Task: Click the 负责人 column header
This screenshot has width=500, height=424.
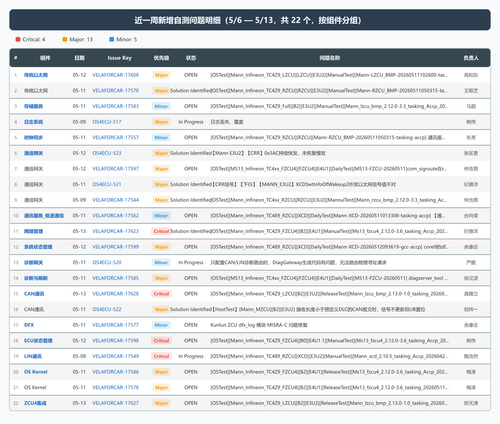Action: click(471, 58)
